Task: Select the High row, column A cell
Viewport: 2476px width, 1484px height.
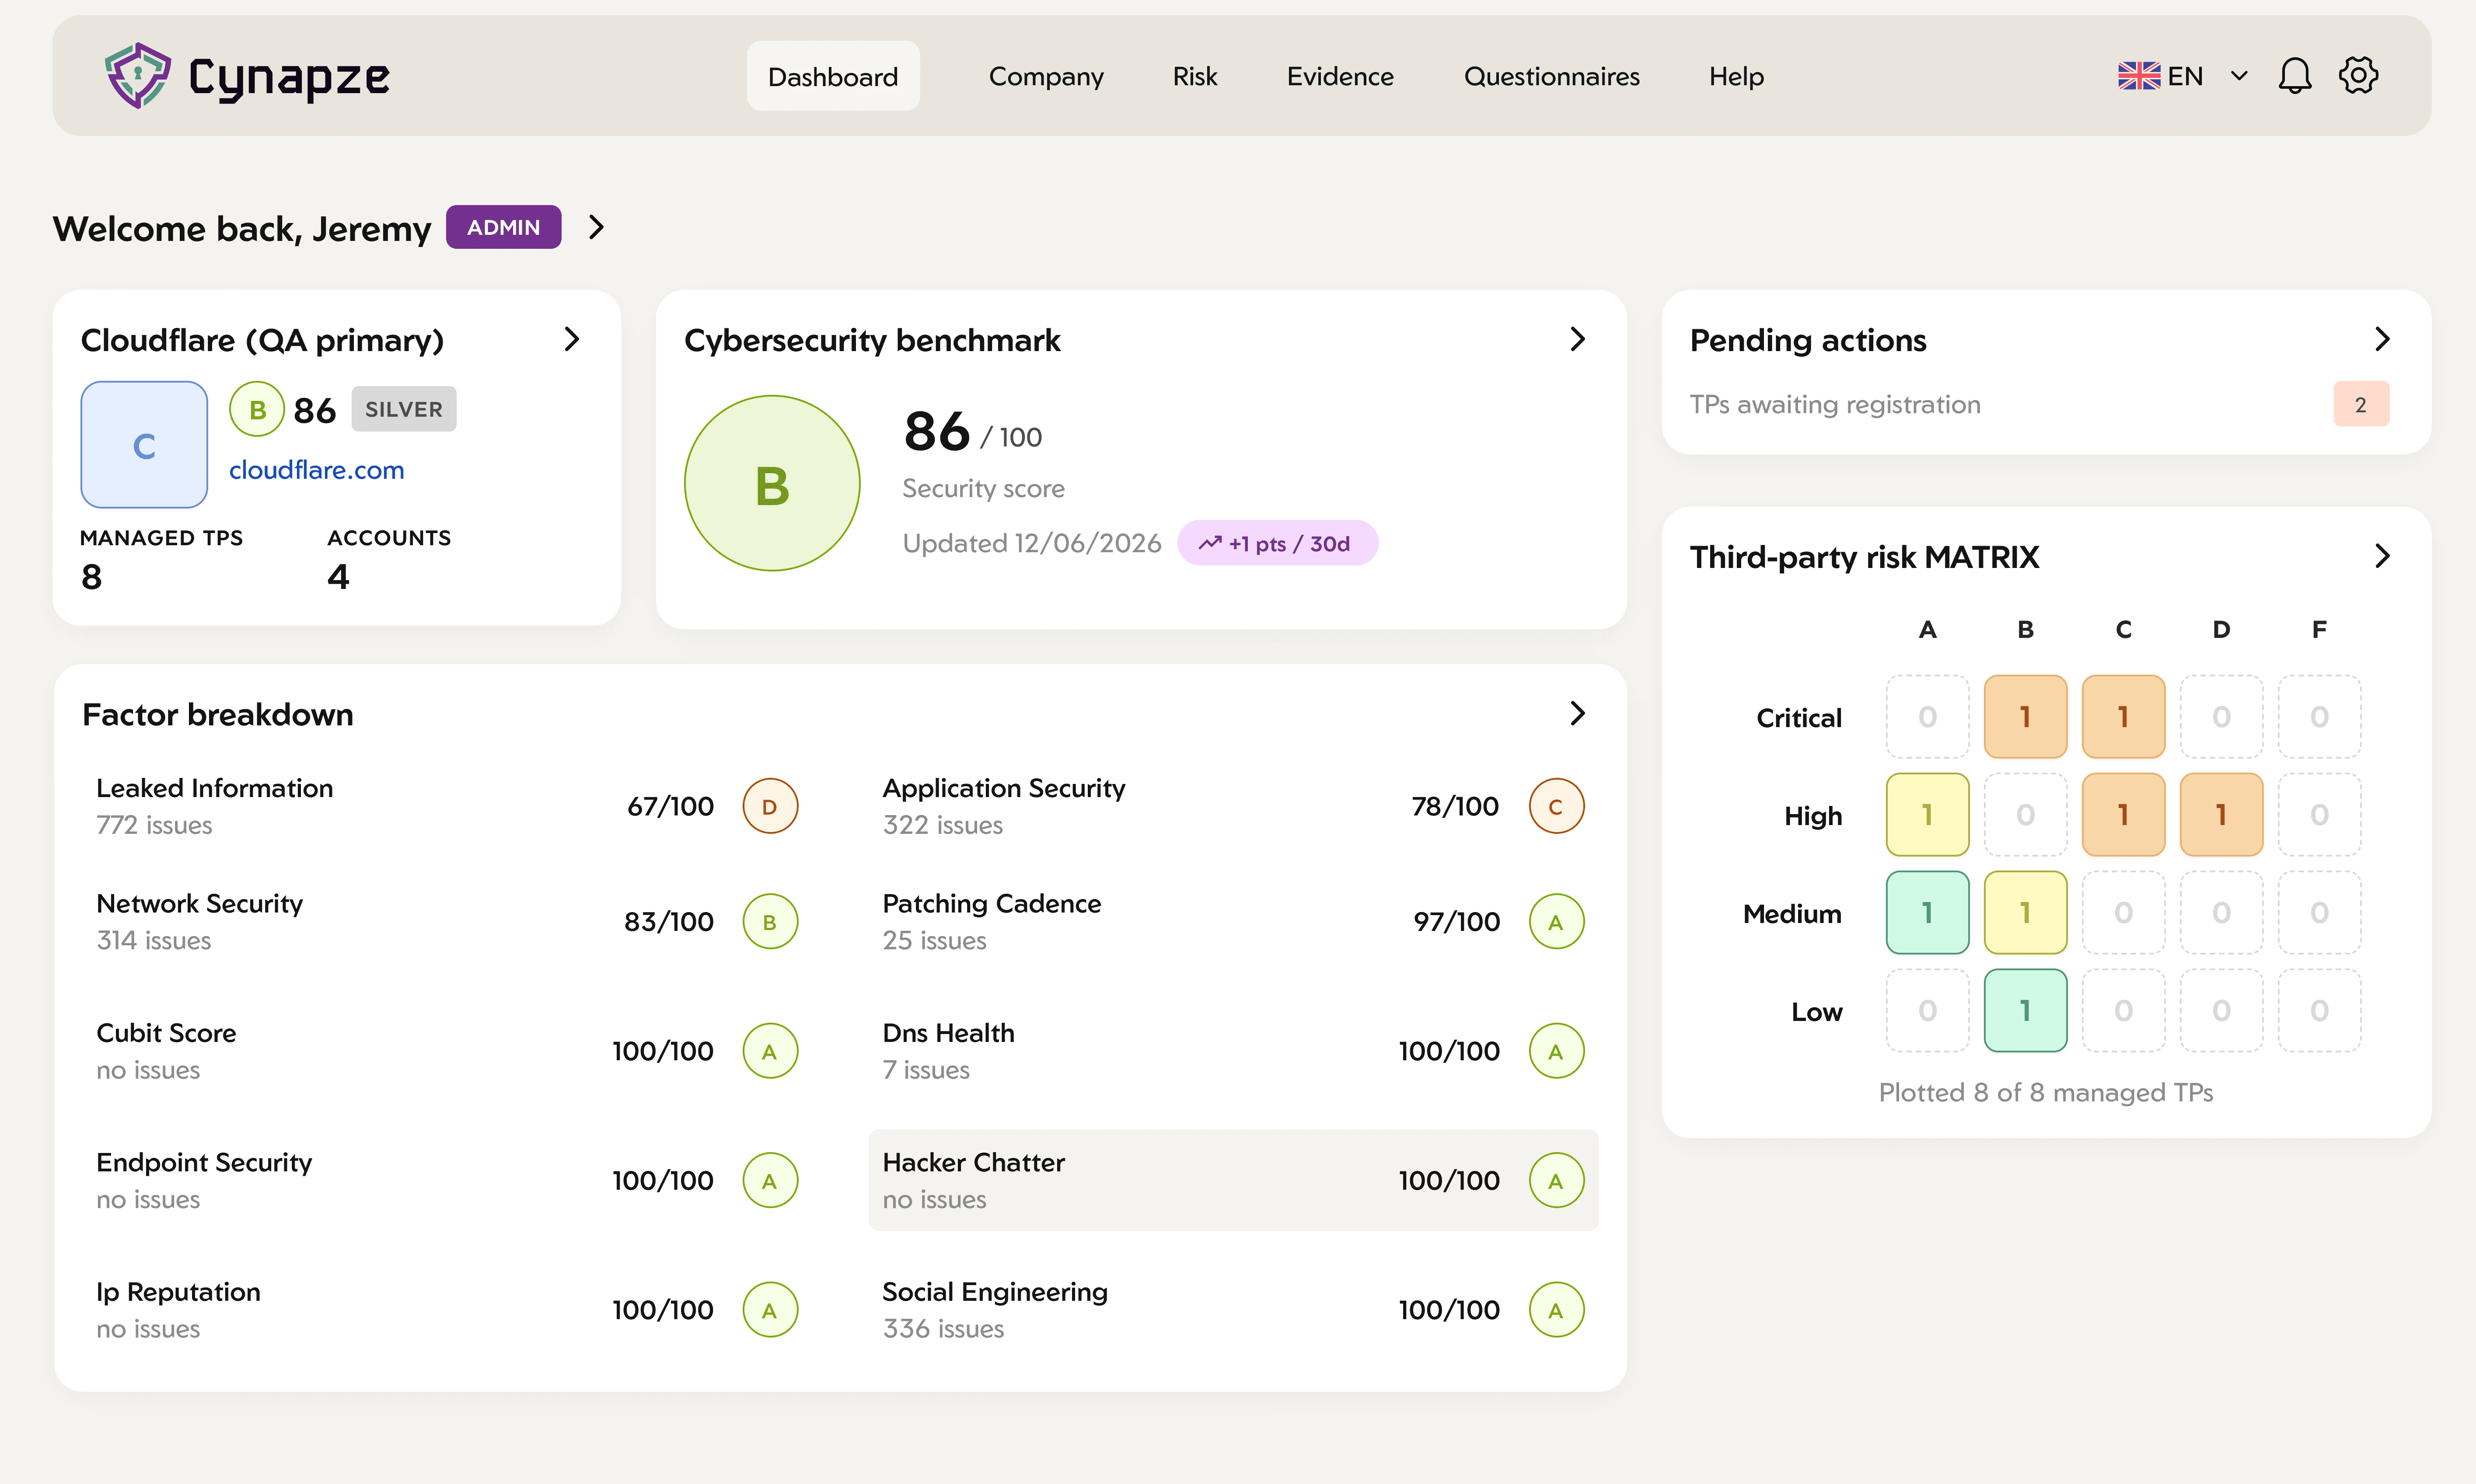Action: pos(1927,814)
